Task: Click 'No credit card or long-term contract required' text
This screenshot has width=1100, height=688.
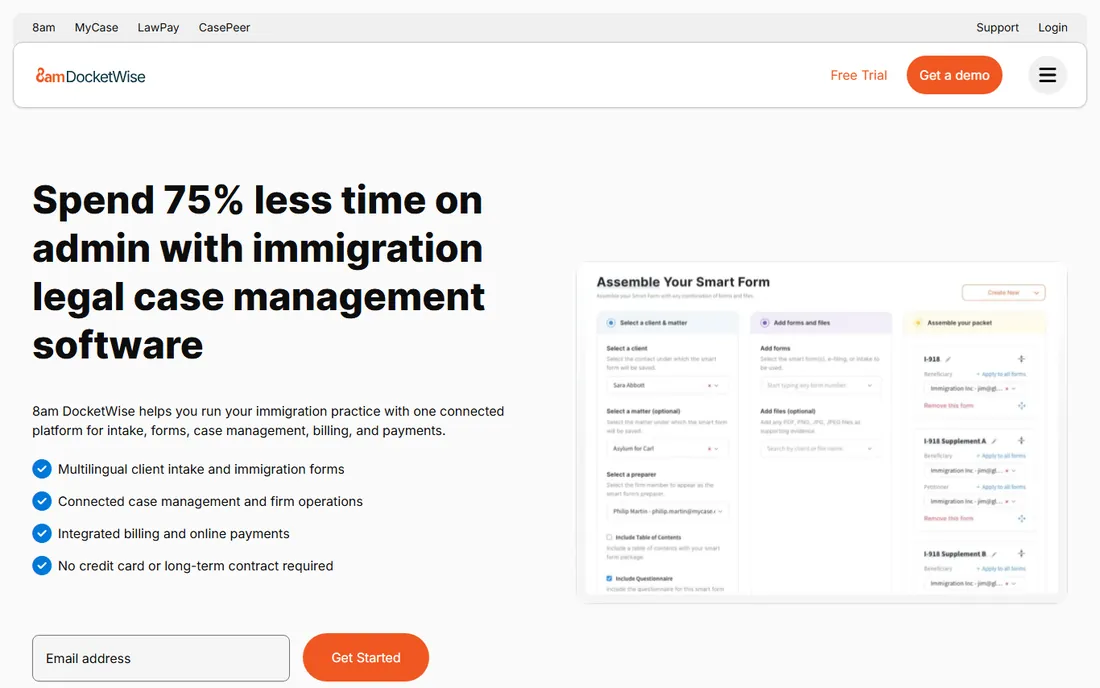Action: (x=195, y=566)
